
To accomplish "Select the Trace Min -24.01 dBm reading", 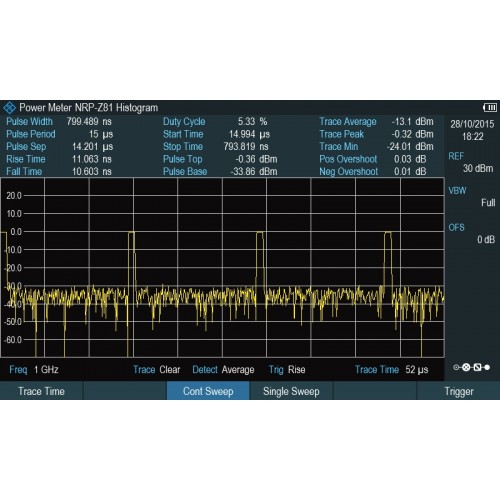I will point(376,147).
